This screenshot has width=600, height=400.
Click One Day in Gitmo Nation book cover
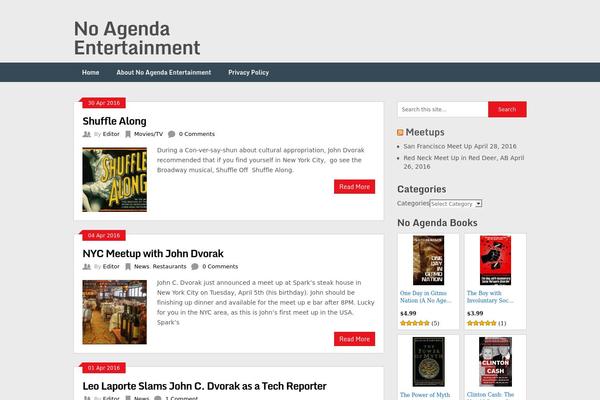point(428,260)
